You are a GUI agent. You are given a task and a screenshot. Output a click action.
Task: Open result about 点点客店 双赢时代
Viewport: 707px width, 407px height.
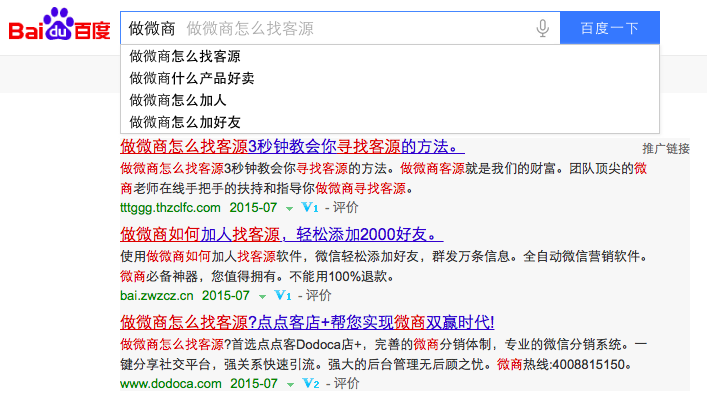point(307,322)
